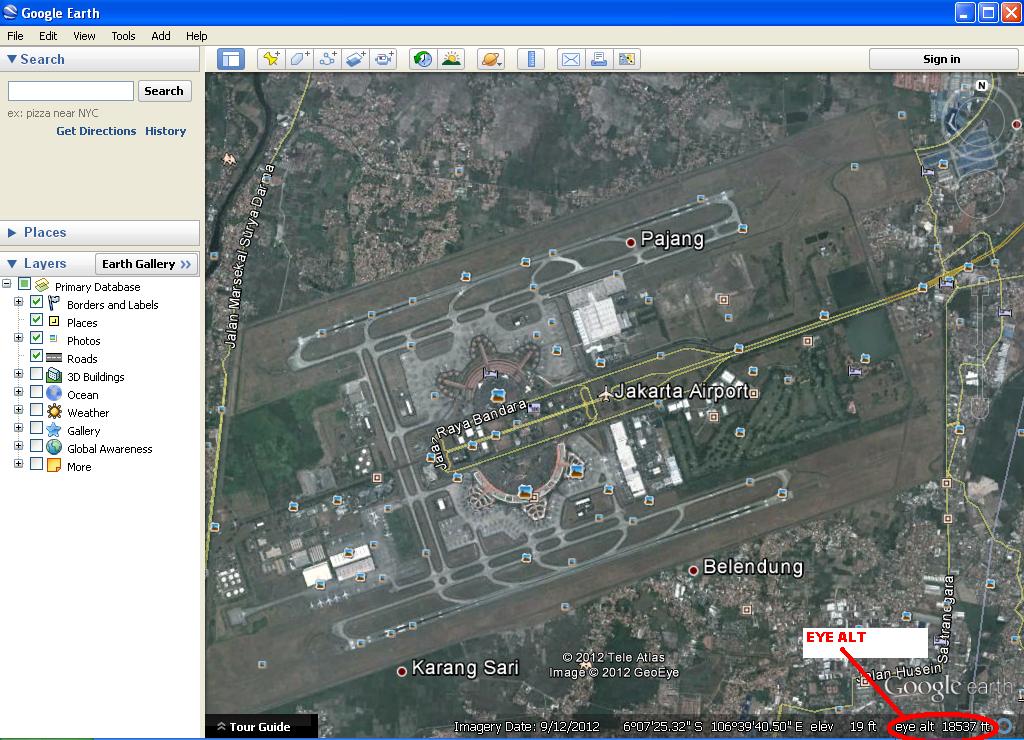This screenshot has height=740, width=1024.
Task: Click the Weather sun icon in Layers
Action: click(54, 411)
